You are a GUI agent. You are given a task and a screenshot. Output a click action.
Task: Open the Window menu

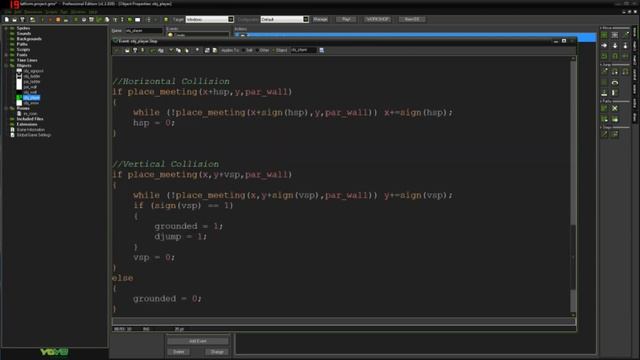tap(78, 12)
